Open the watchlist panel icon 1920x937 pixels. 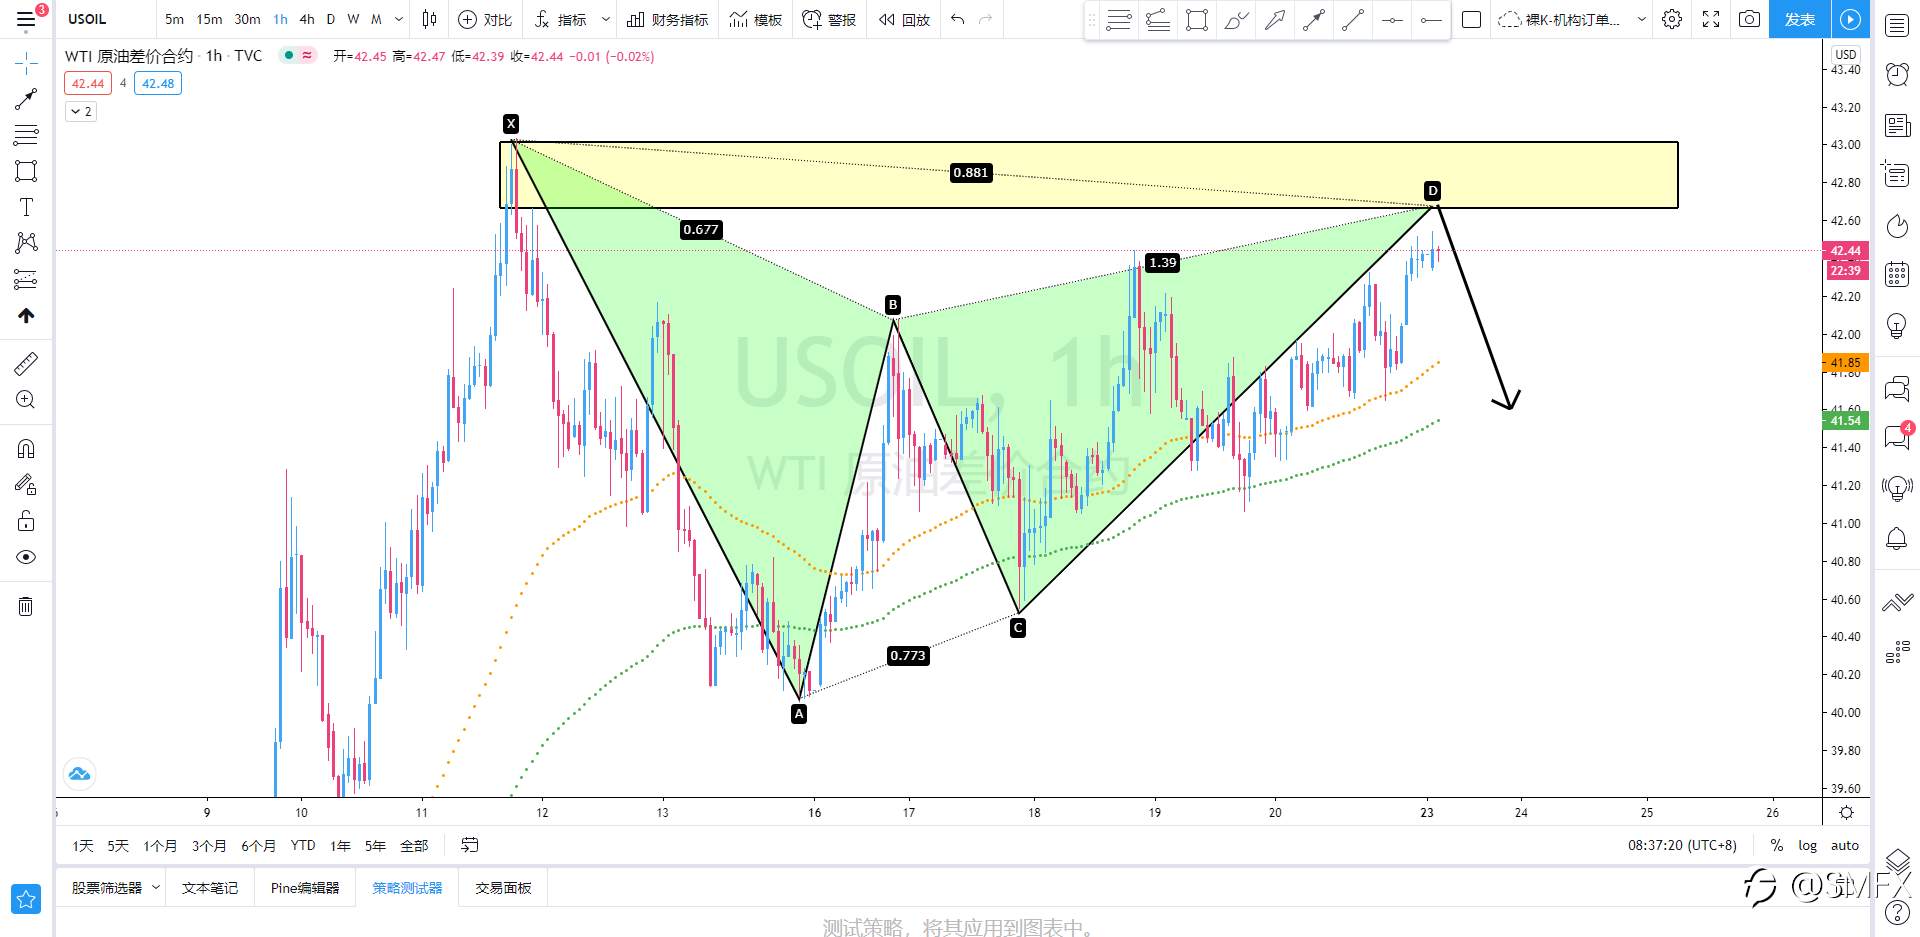tap(1897, 25)
